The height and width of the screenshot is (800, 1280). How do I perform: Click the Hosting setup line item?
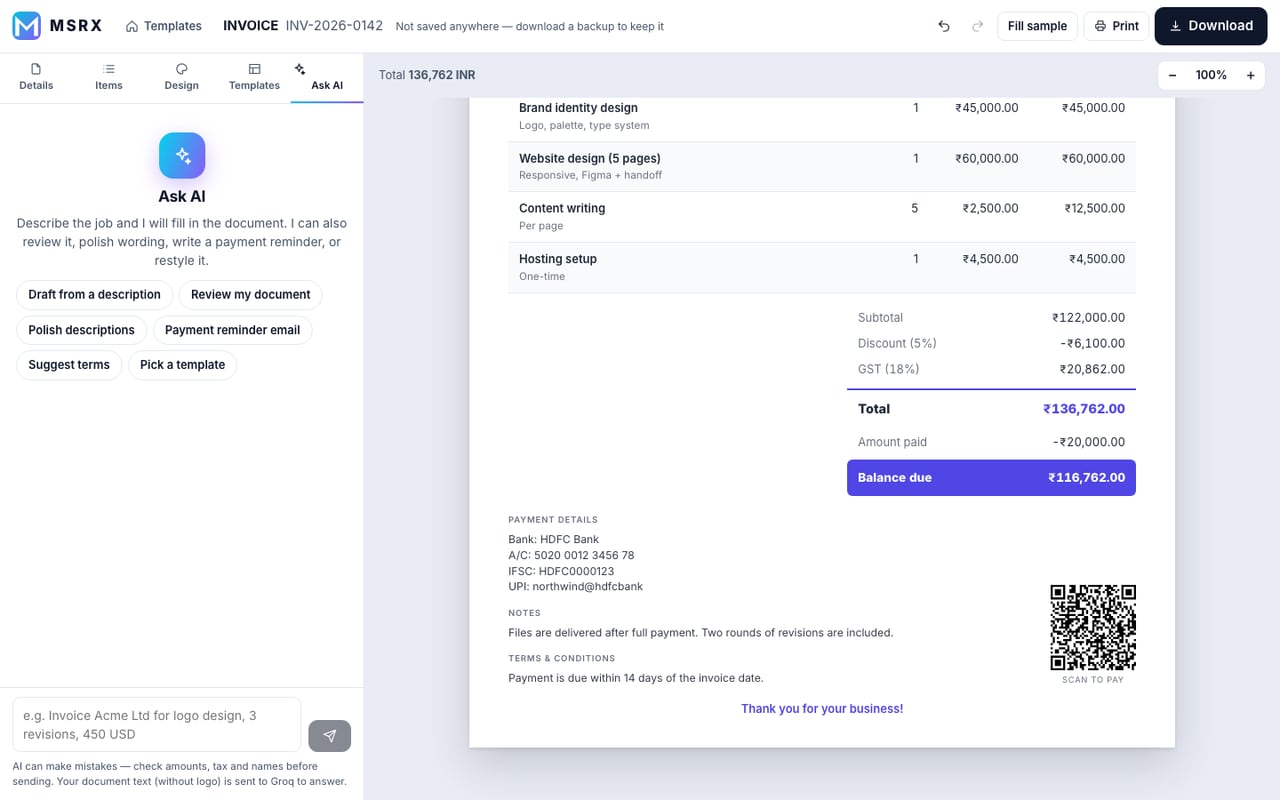558,259
